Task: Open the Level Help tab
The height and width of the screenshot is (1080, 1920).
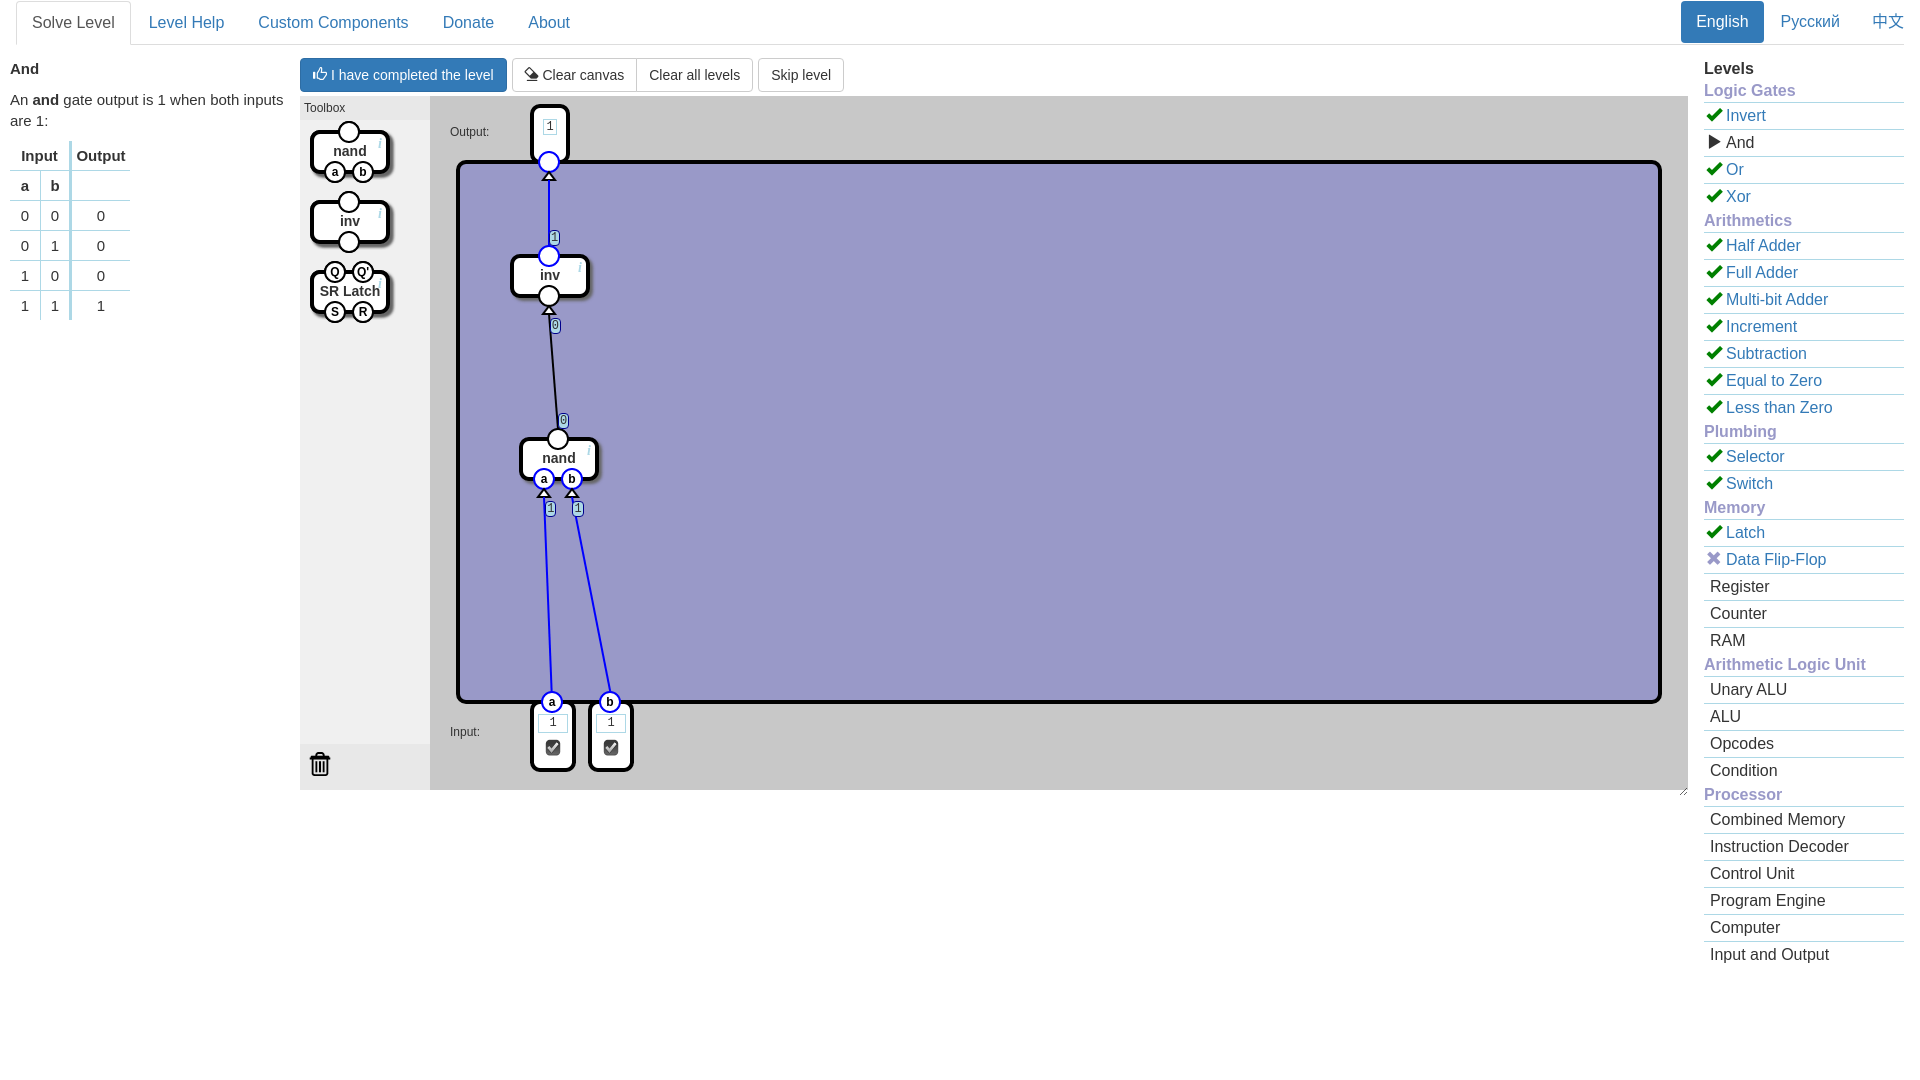Action: pyautogui.click(x=186, y=22)
